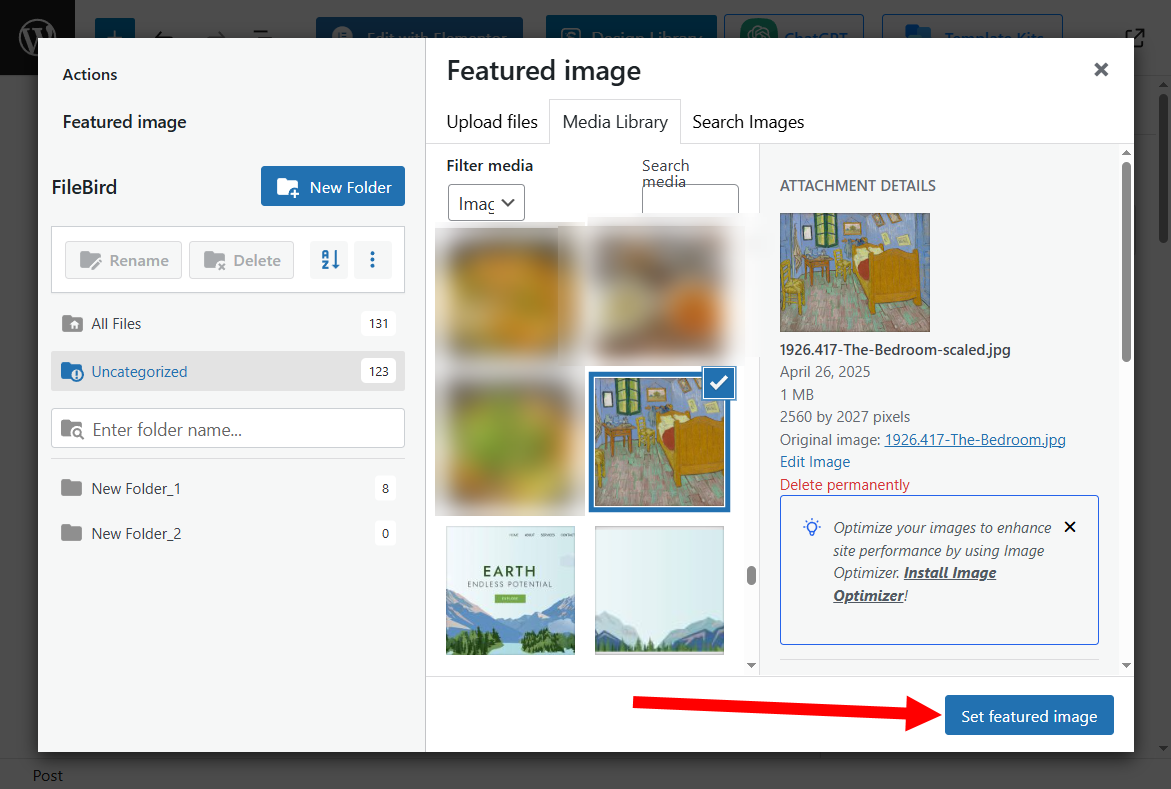Click the lightbulb tip icon
The image size is (1171, 789).
[x=812, y=527]
